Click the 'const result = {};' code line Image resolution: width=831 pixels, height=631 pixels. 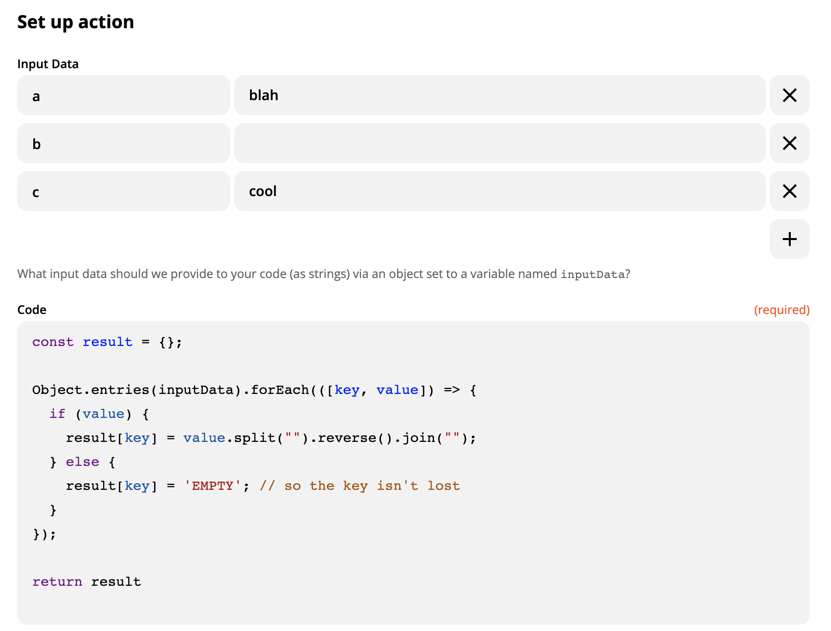[x=107, y=342]
